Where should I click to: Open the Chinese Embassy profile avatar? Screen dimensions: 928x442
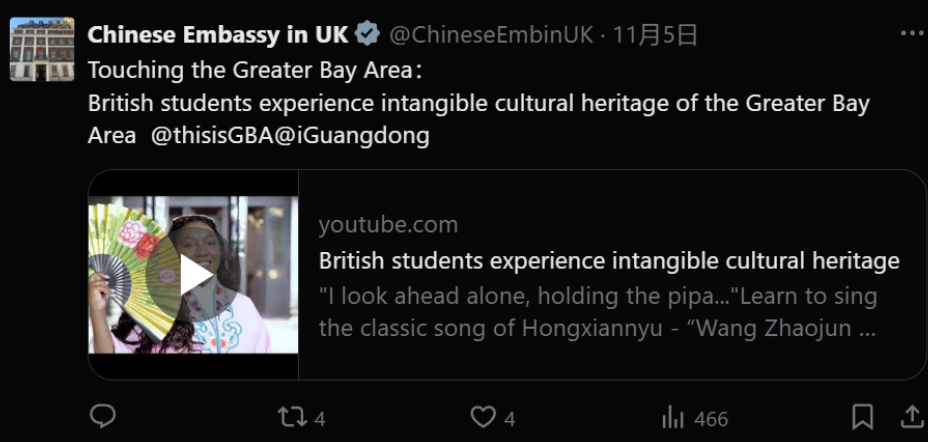(42, 48)
